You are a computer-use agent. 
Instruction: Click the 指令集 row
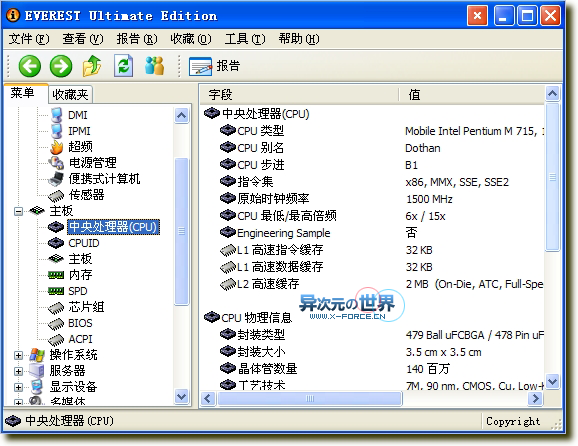(x=372, y=182)
